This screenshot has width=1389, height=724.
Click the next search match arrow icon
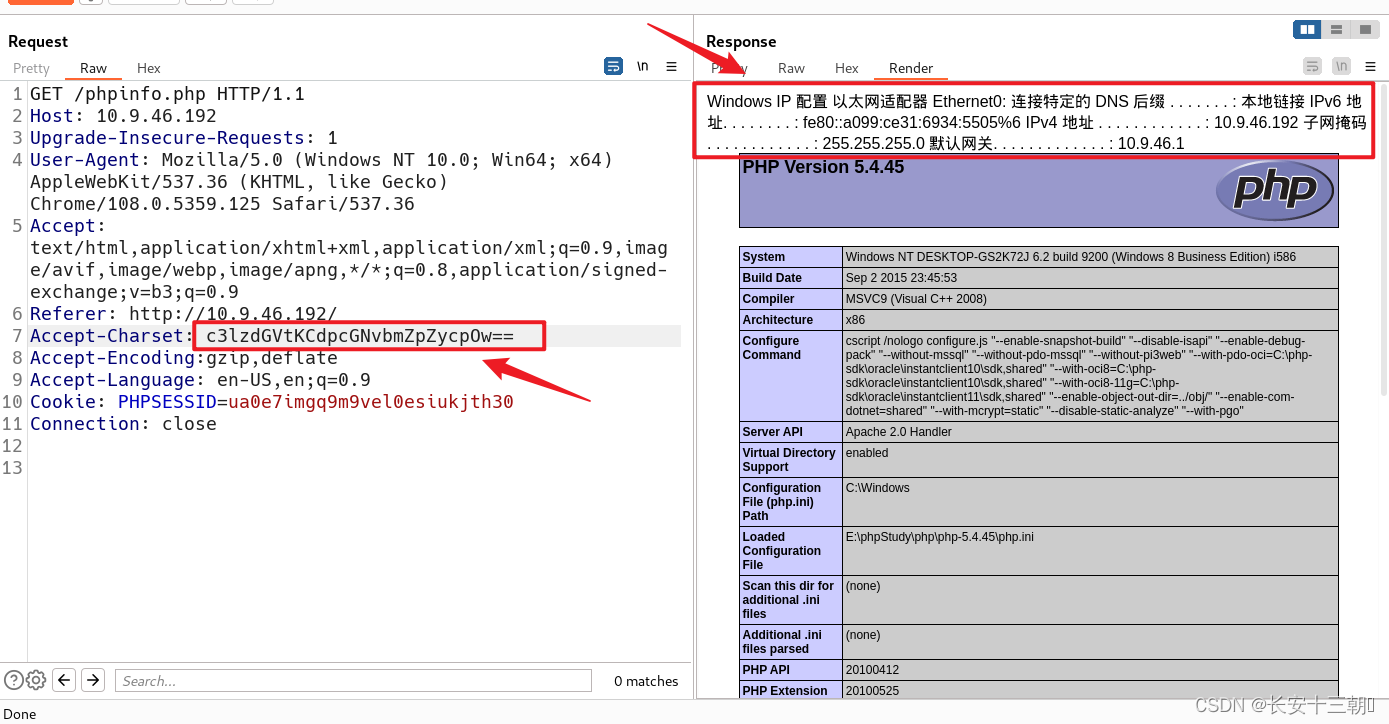[x=91, y=680]
